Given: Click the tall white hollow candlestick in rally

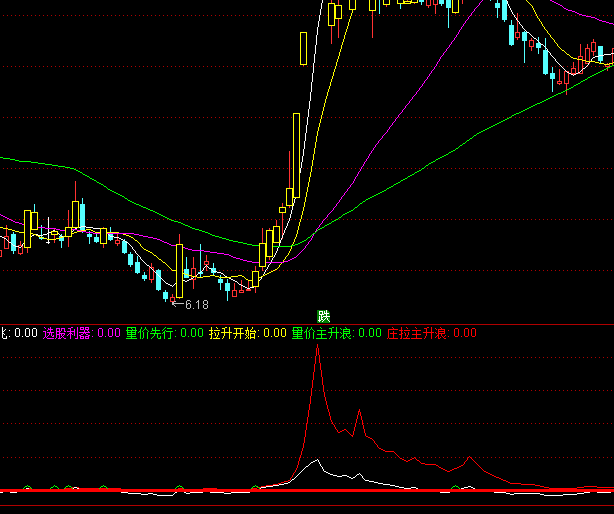Looking at the screenshot, I should click(296, 148).
